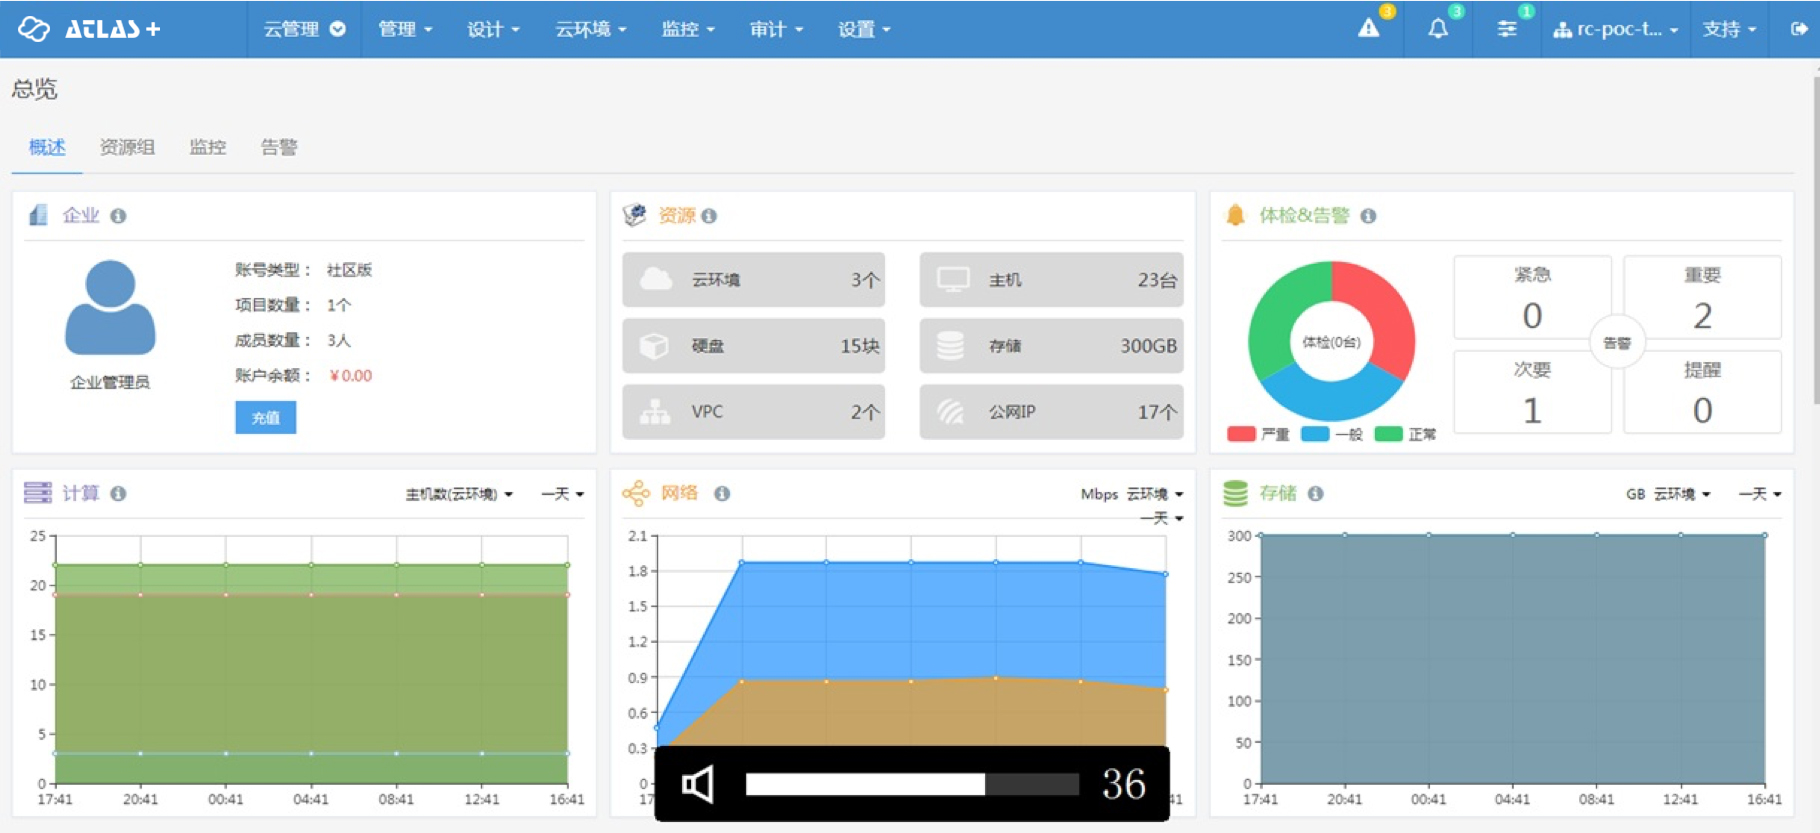Open the 一天 time range dropdown in 存储 panel
Viewport: 1820px width, 833px height.
(1759, 494)
